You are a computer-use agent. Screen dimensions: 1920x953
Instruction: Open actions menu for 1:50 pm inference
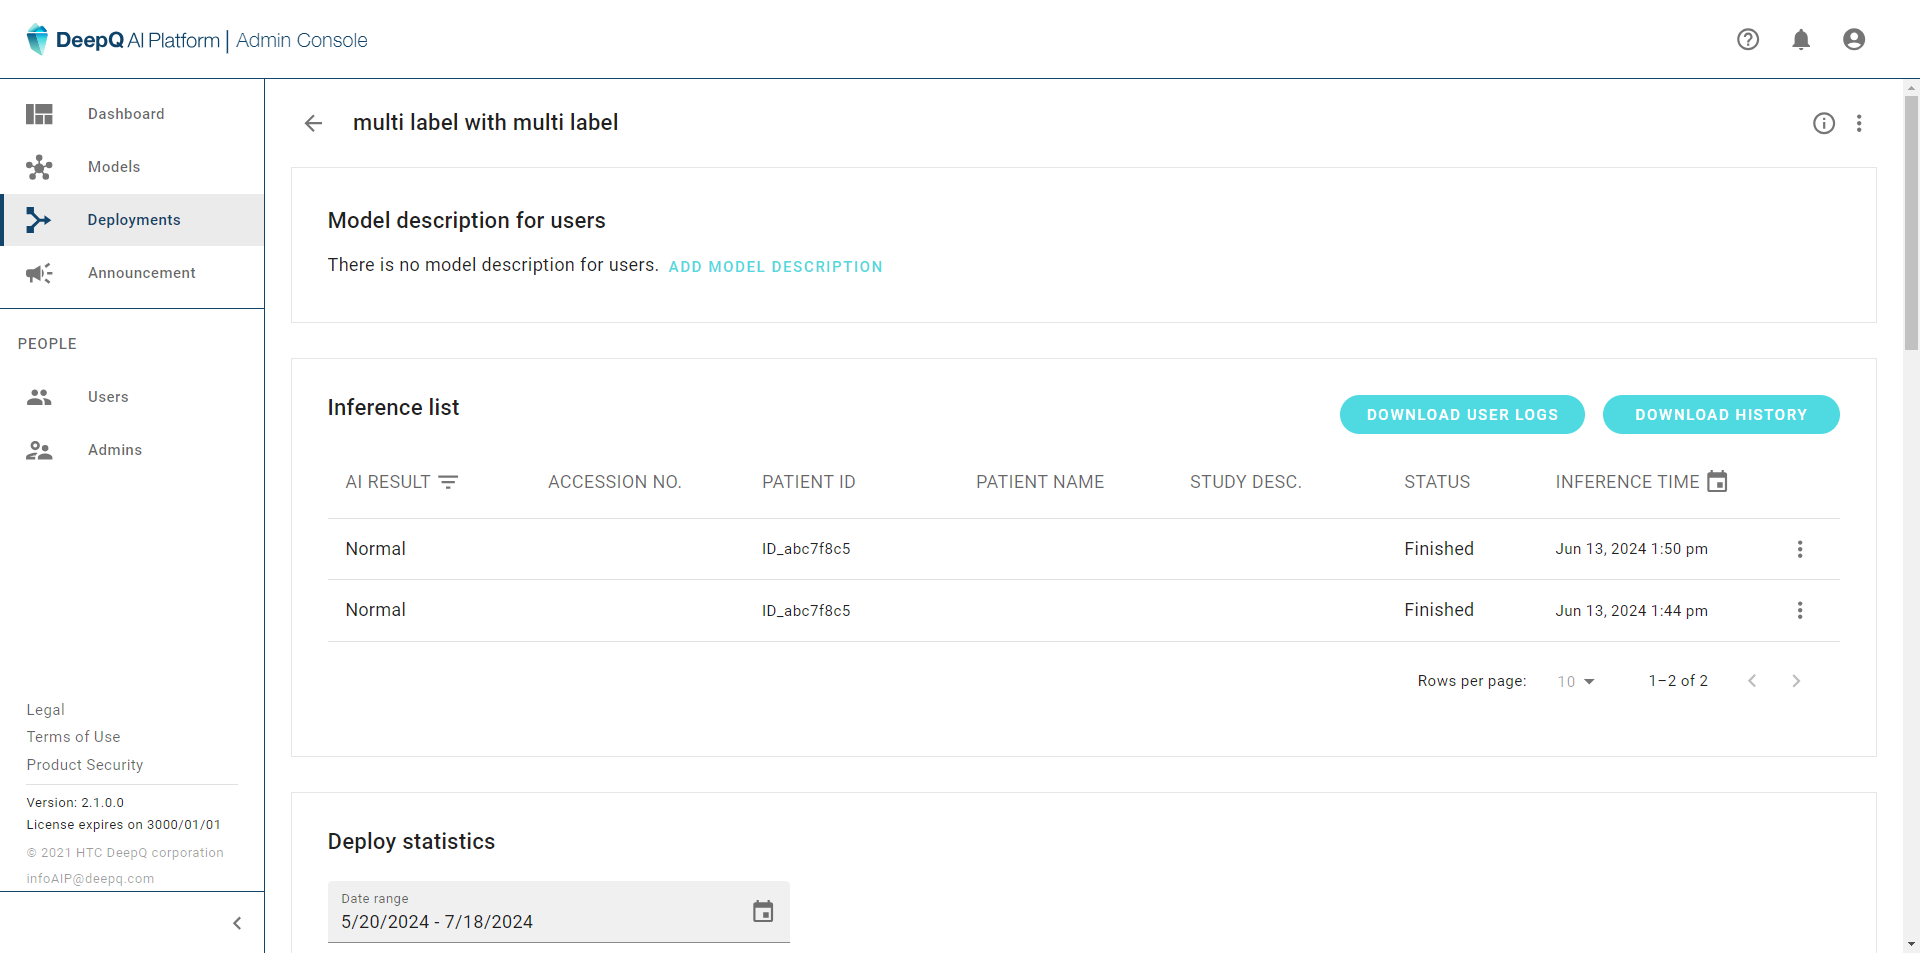tap(1799, 549)
